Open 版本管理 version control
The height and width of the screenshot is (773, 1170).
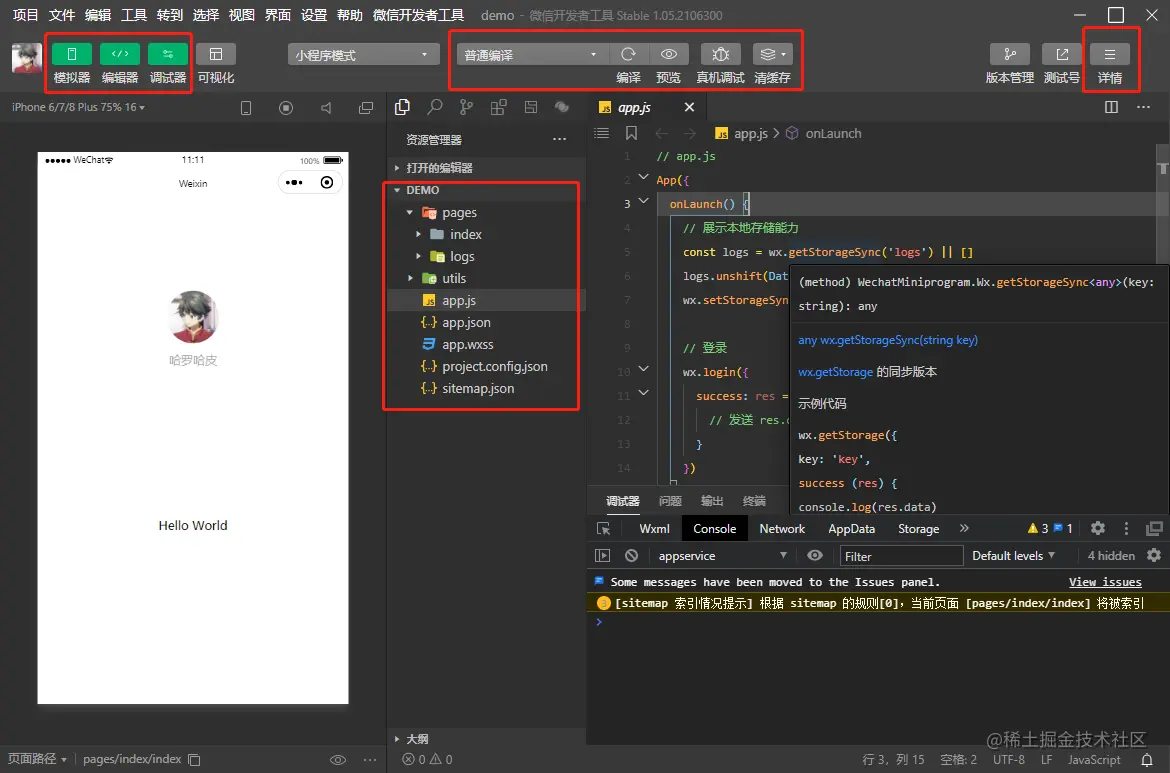pos(1010,54)
